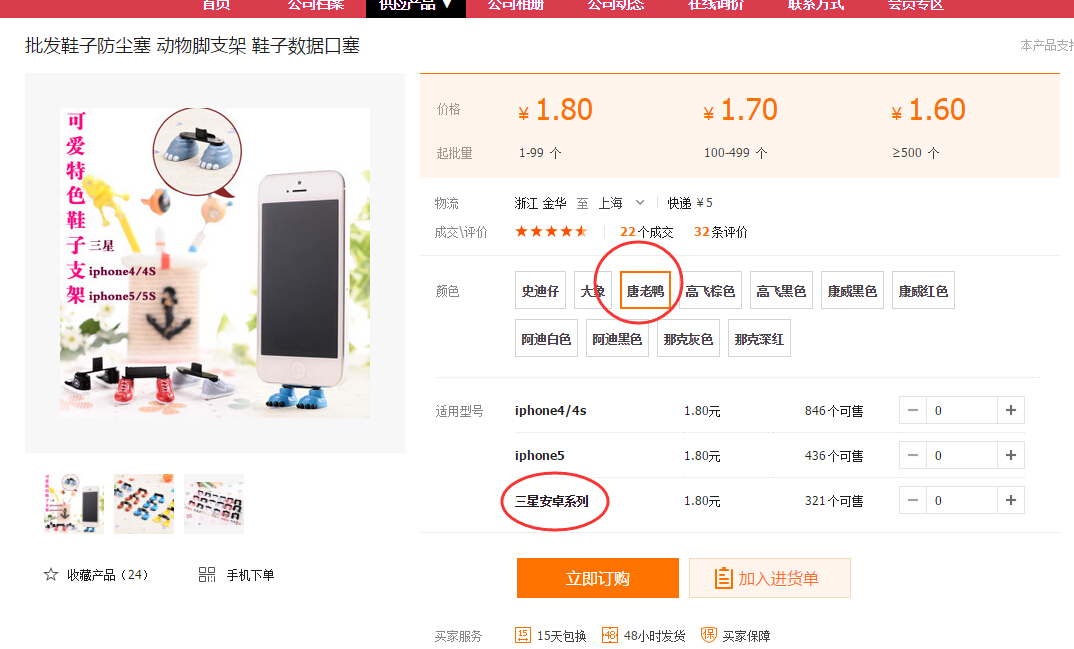1074x649 pixels.
Task: Click the 立即订购 button
Action: [598, 578]
